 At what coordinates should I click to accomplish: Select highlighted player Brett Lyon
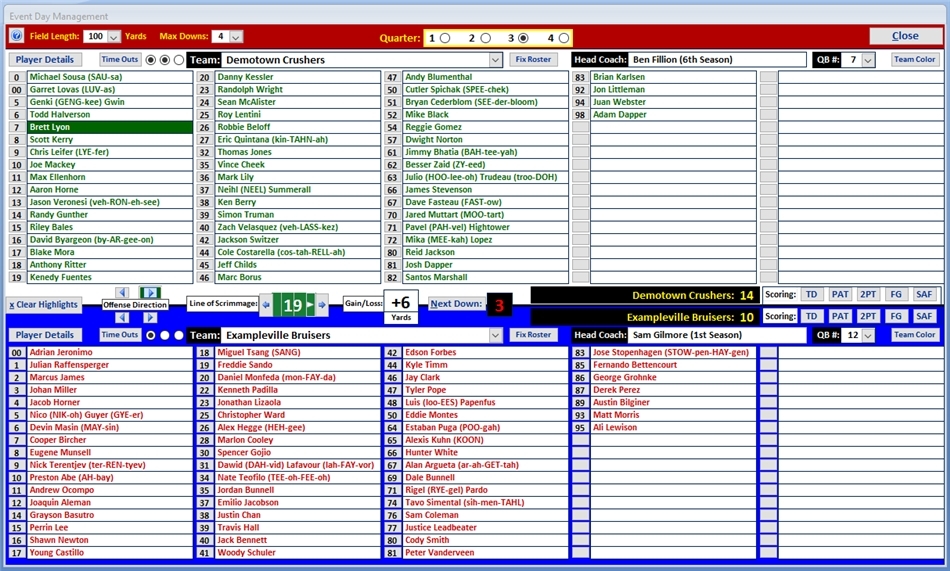pos(110,127)
